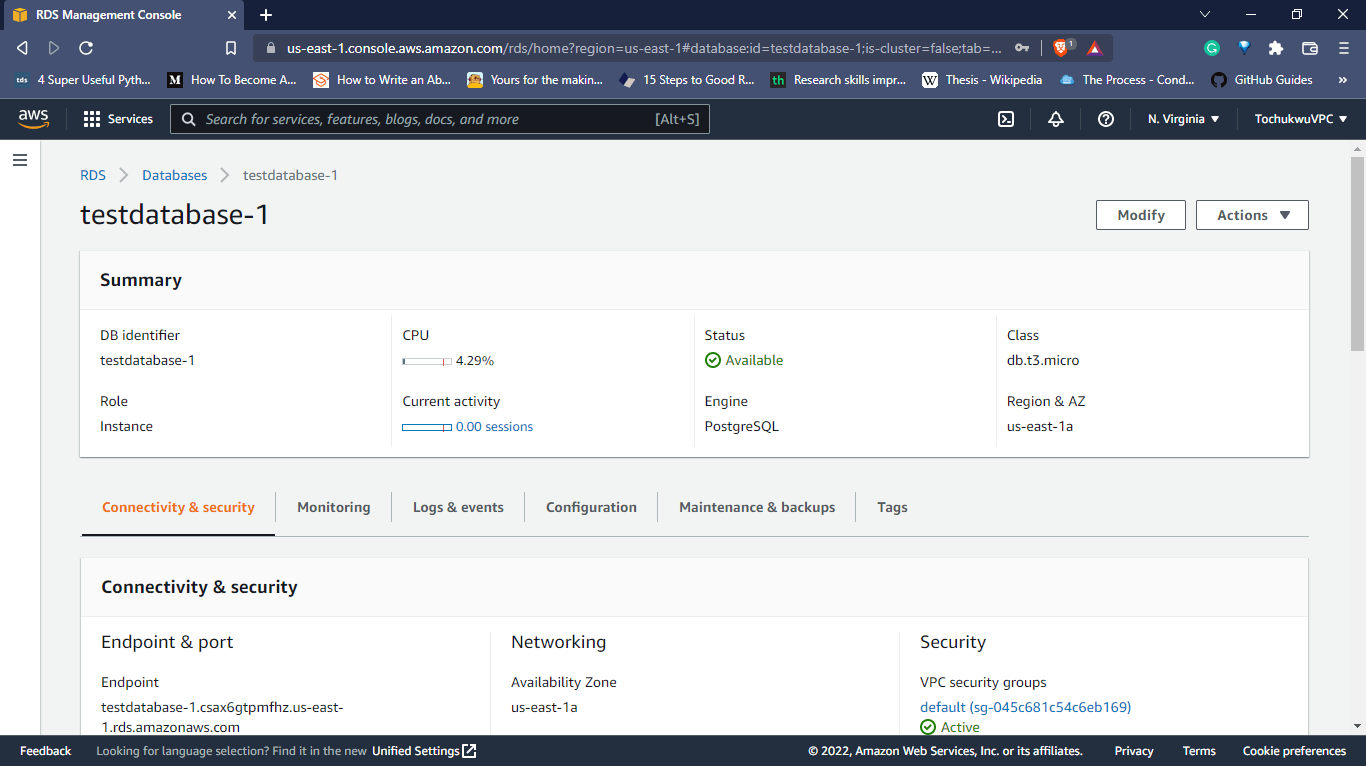Reload the page
The image size is (1366, 766).
click(86, 48)
